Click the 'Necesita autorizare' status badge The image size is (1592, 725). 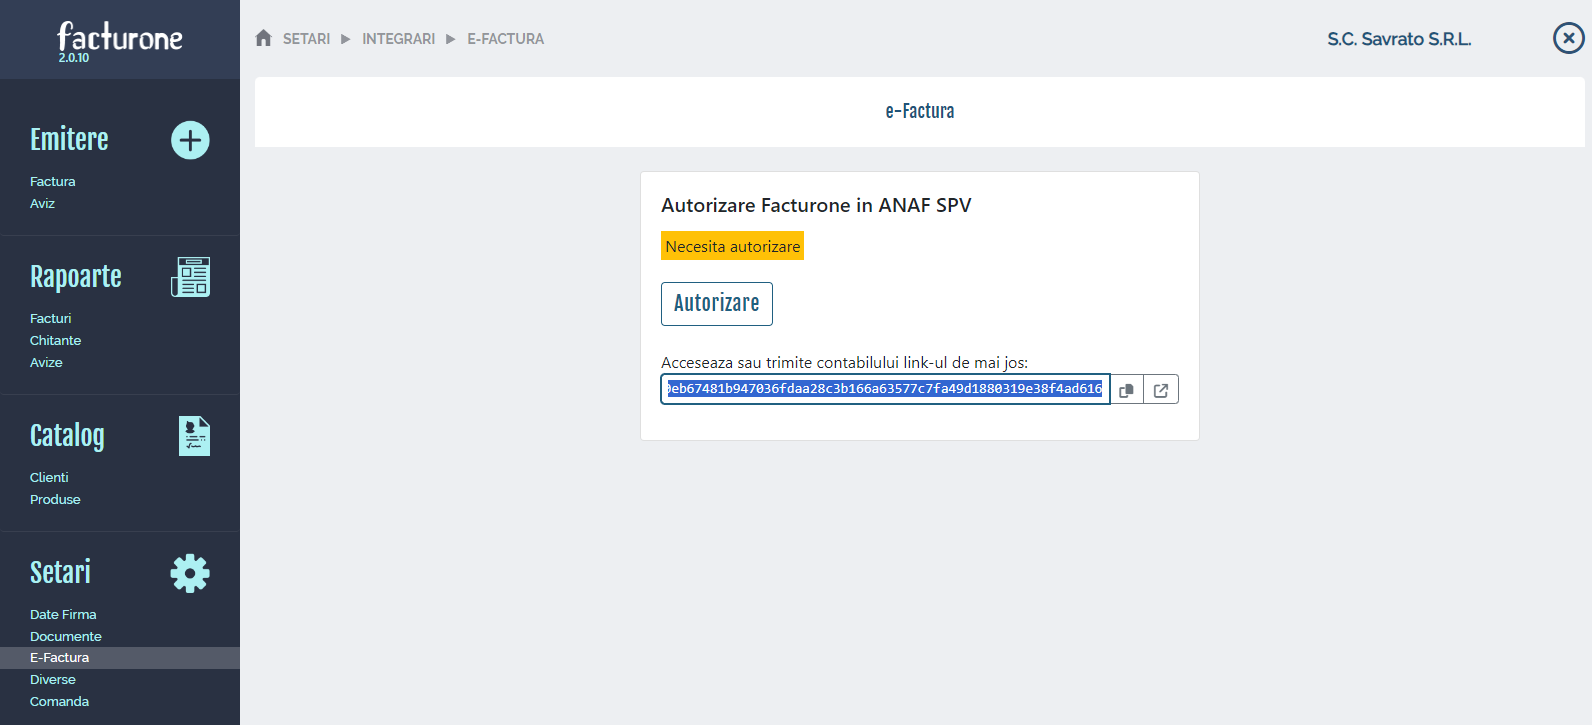[733, 246]
